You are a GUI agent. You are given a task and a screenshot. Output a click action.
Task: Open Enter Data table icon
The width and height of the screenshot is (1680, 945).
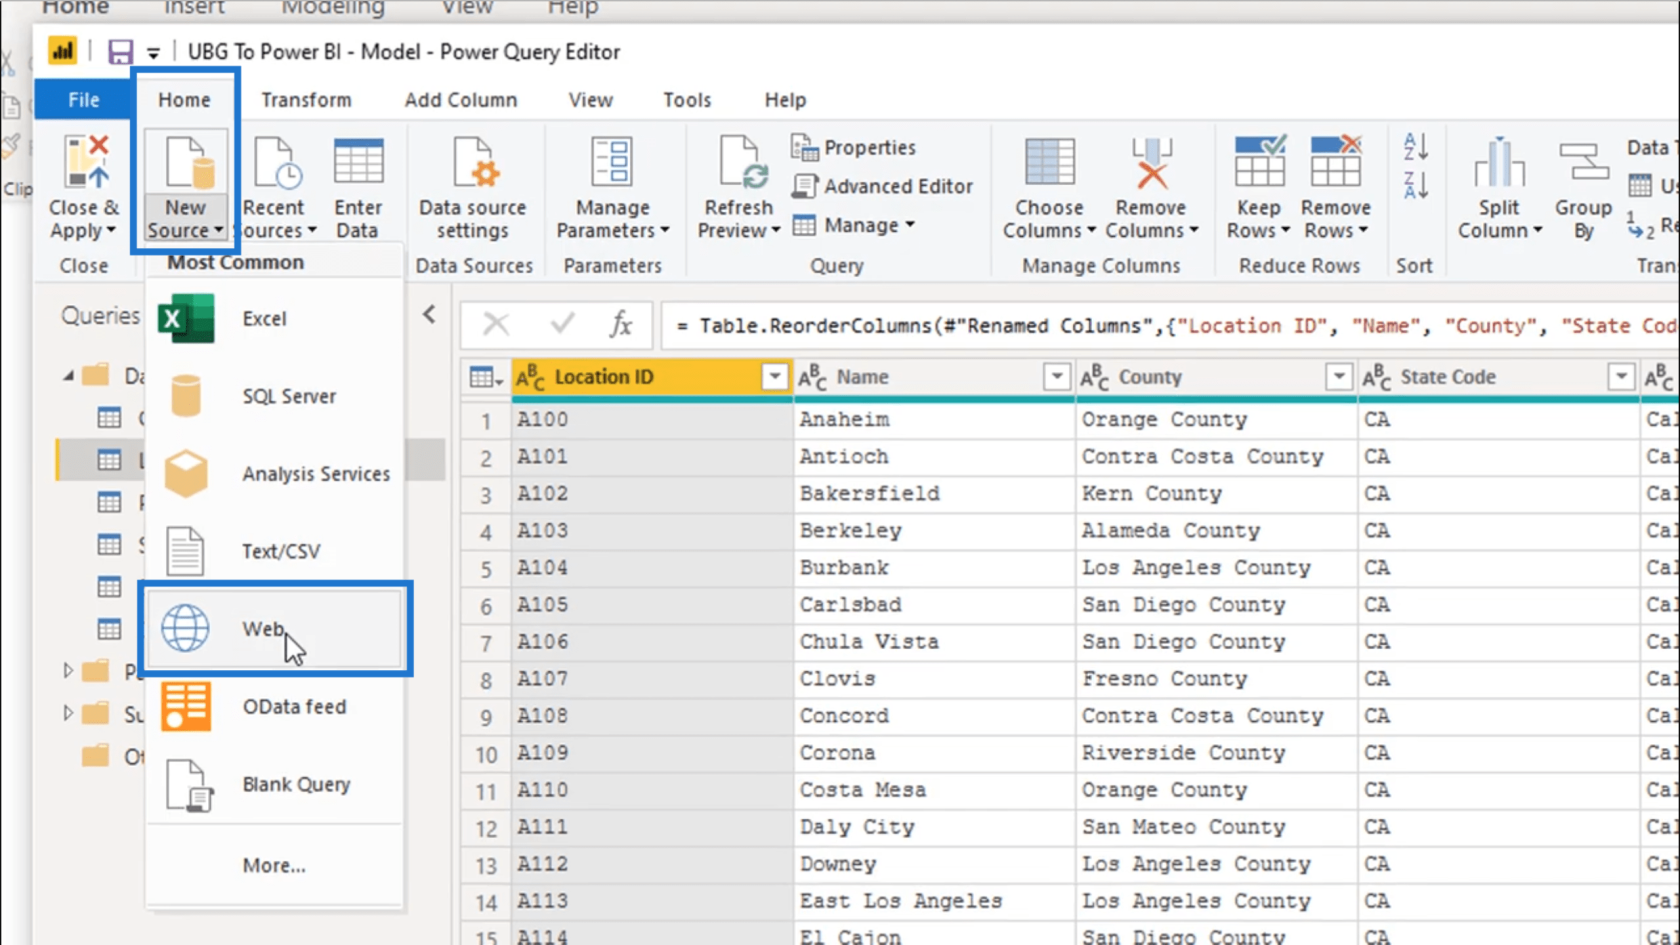pyautogui.click(x=358, y=162)
